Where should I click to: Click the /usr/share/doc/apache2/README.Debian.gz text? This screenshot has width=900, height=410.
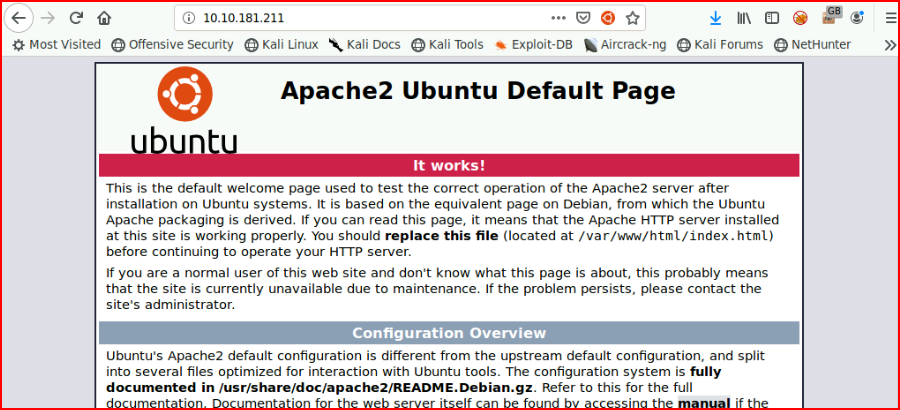(376, 387)
